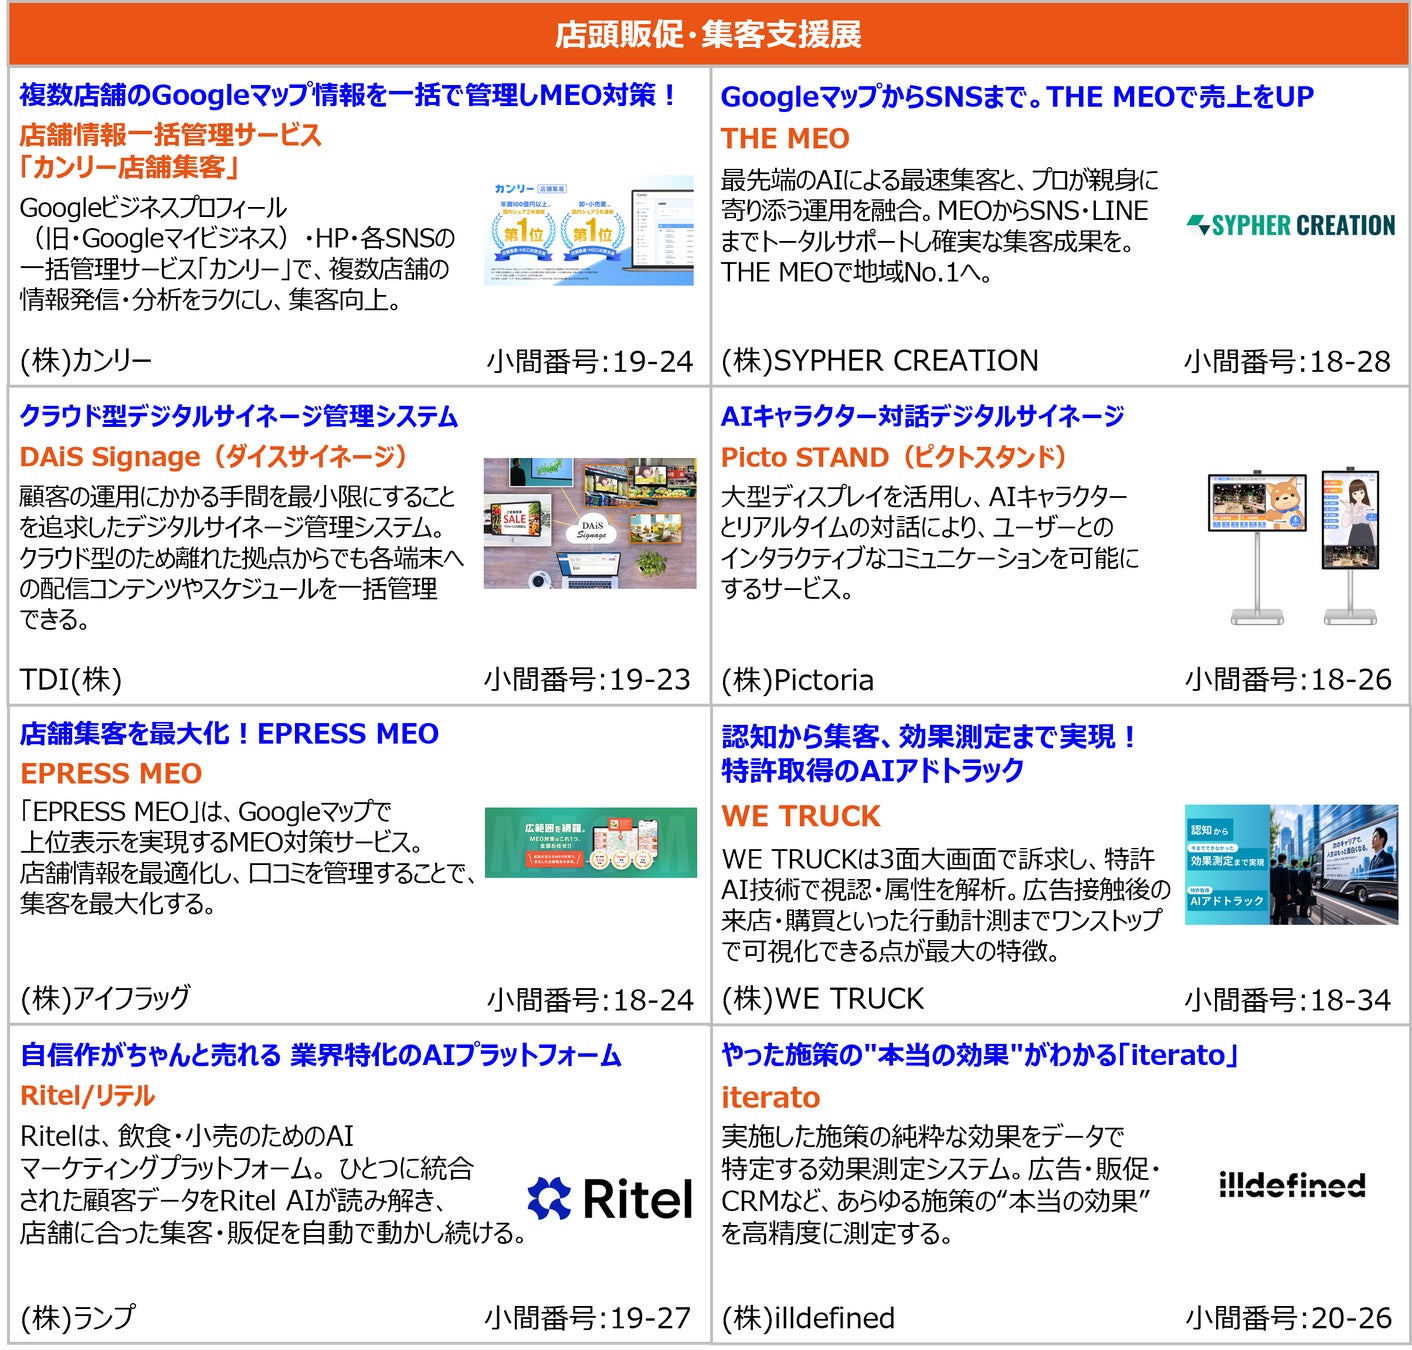Viewport: 1412px width, 1350px height.
Task: Open the blue 店舗集客を最大化！EPRESS MEO headline
Action: point(229,734)
